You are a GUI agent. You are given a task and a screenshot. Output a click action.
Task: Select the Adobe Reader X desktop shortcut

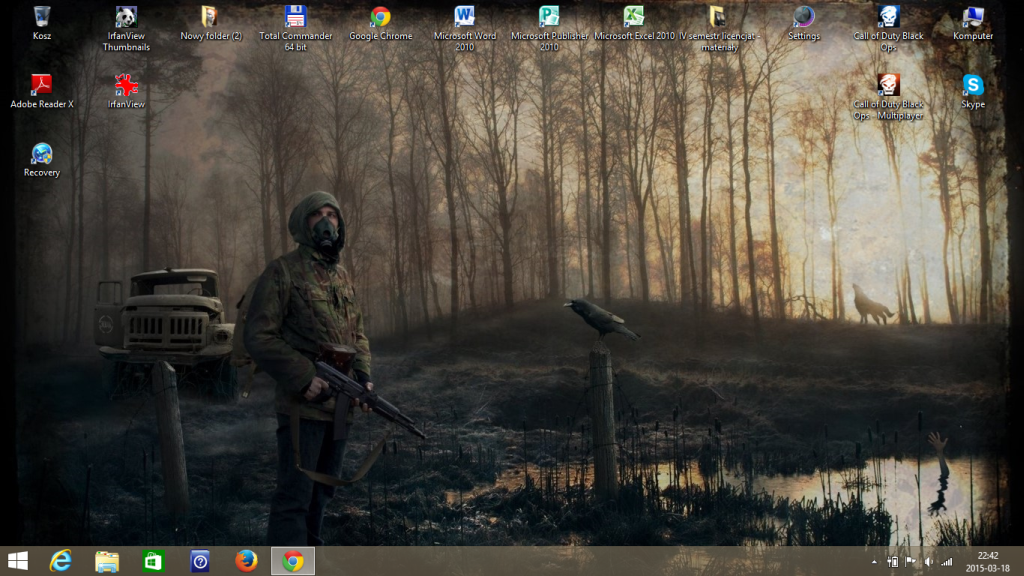tap(42, 91)
